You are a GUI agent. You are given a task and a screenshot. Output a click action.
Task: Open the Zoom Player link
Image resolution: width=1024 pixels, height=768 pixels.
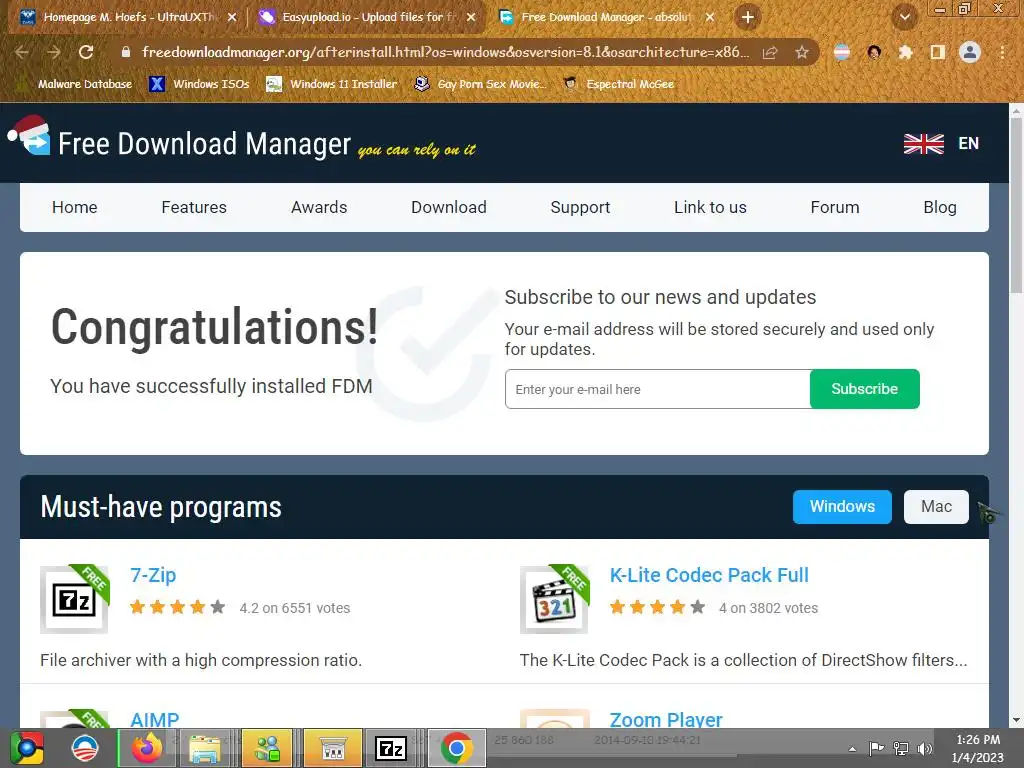[x=666, y=720]
